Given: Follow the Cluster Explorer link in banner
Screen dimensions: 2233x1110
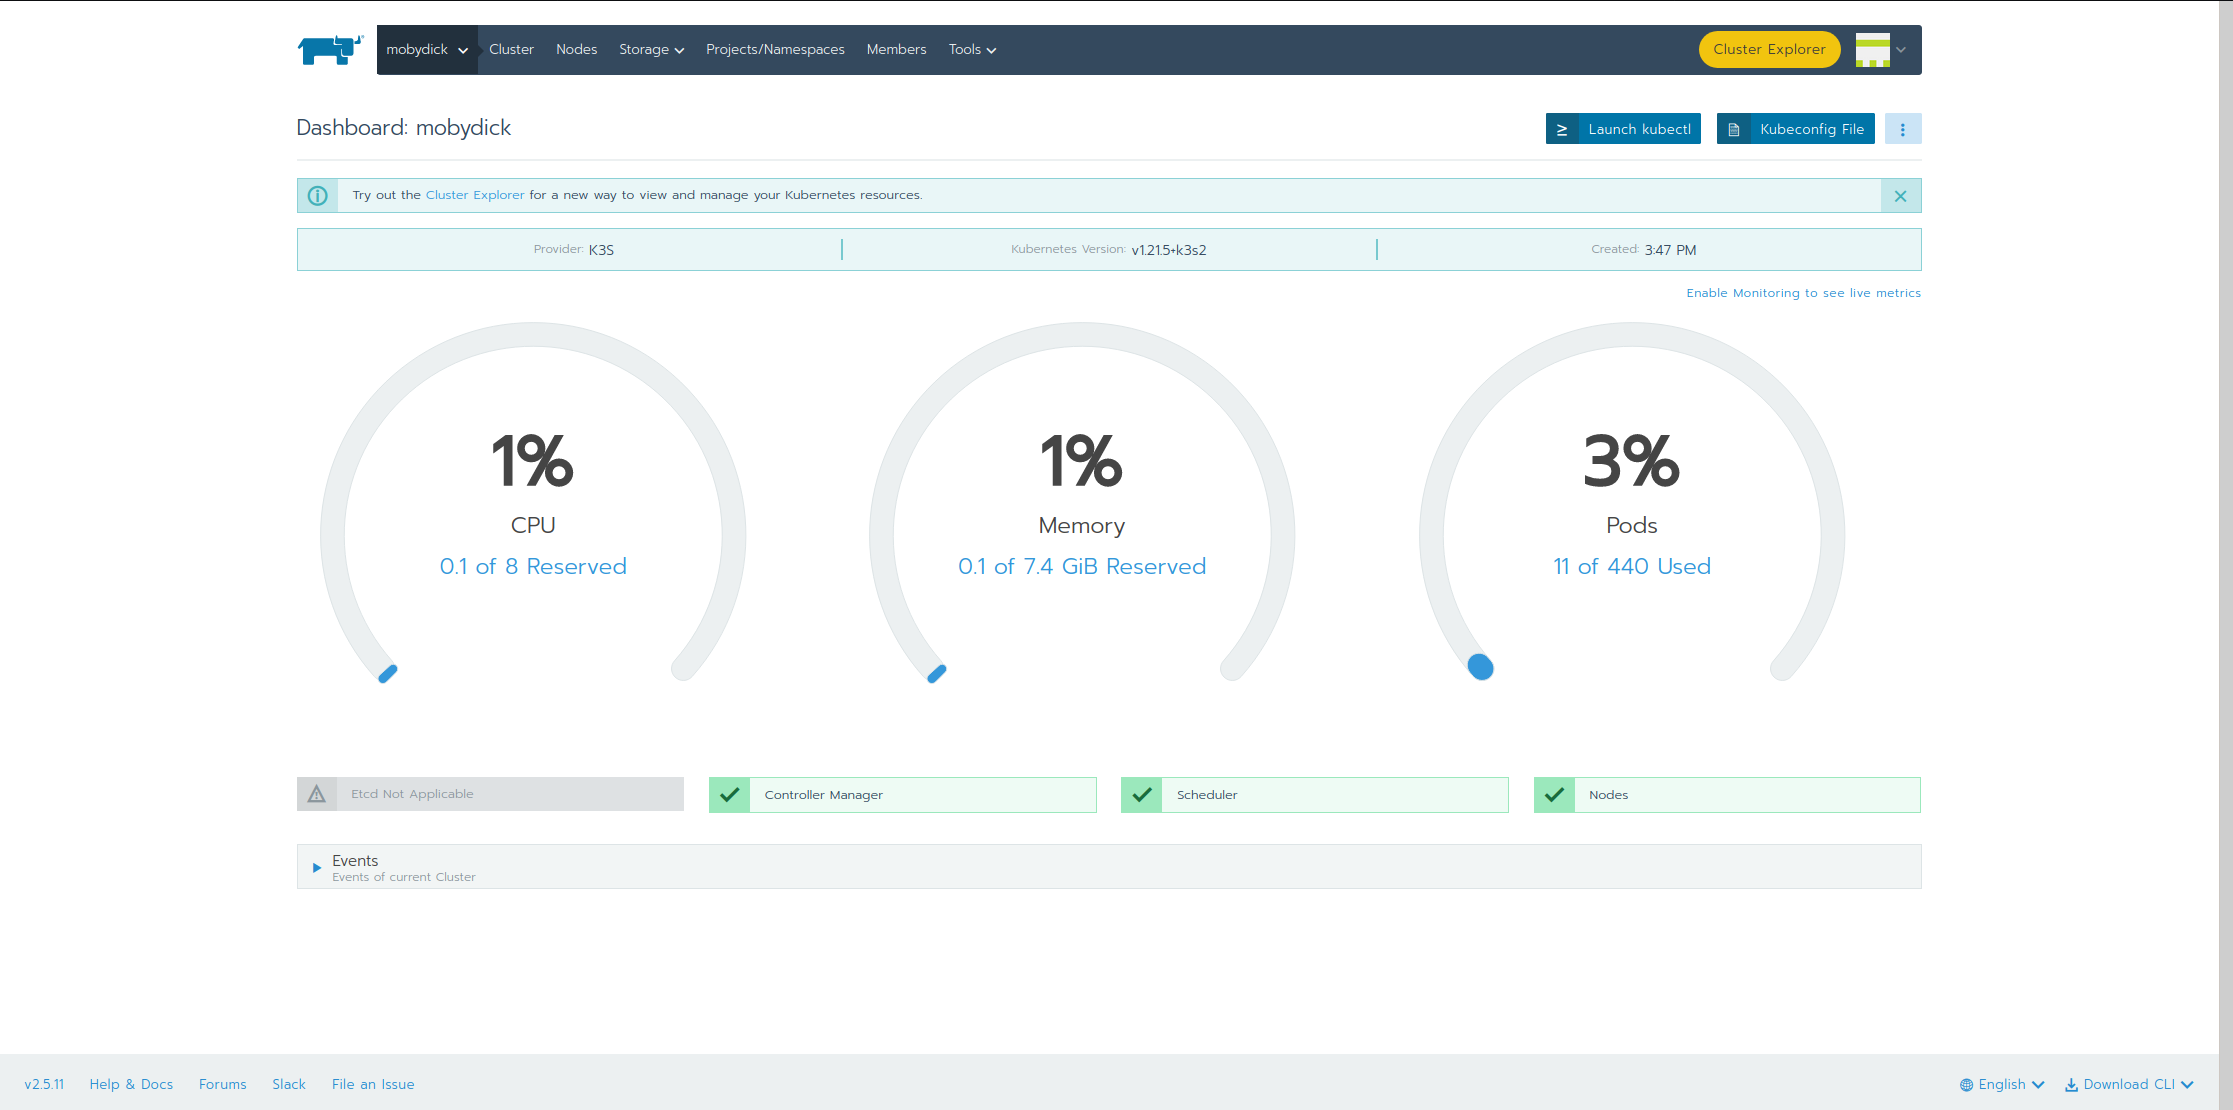Looking at the screenshot, I should [x=475, y=195].
